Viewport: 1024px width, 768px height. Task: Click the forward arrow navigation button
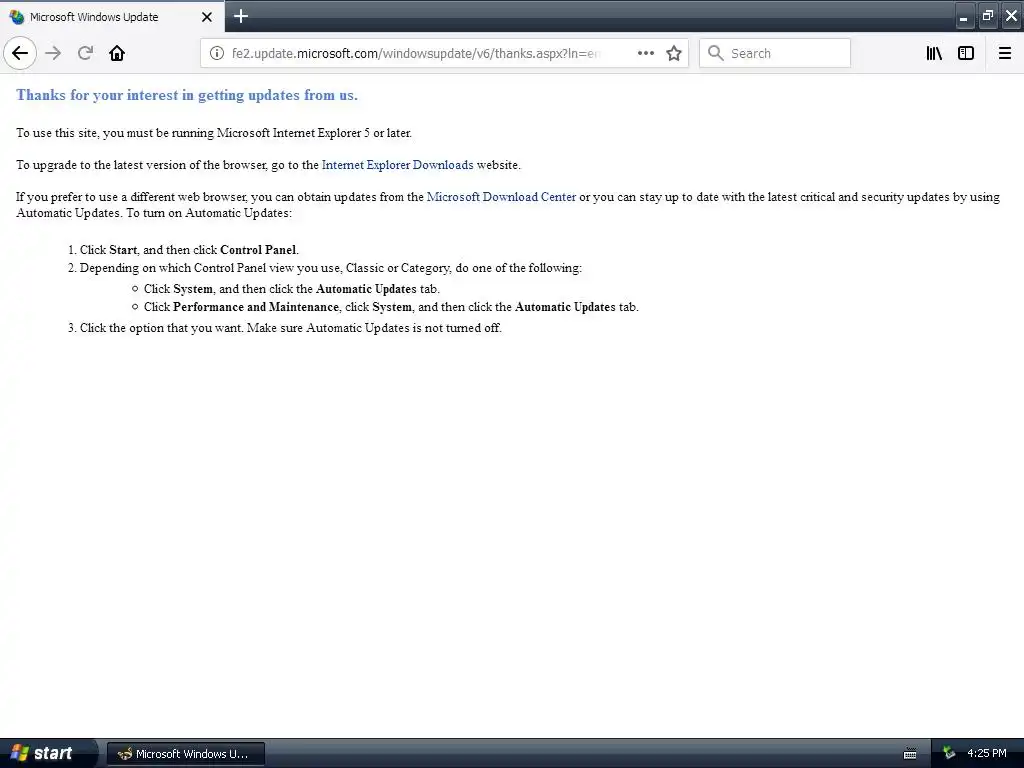tap(54, 53)
